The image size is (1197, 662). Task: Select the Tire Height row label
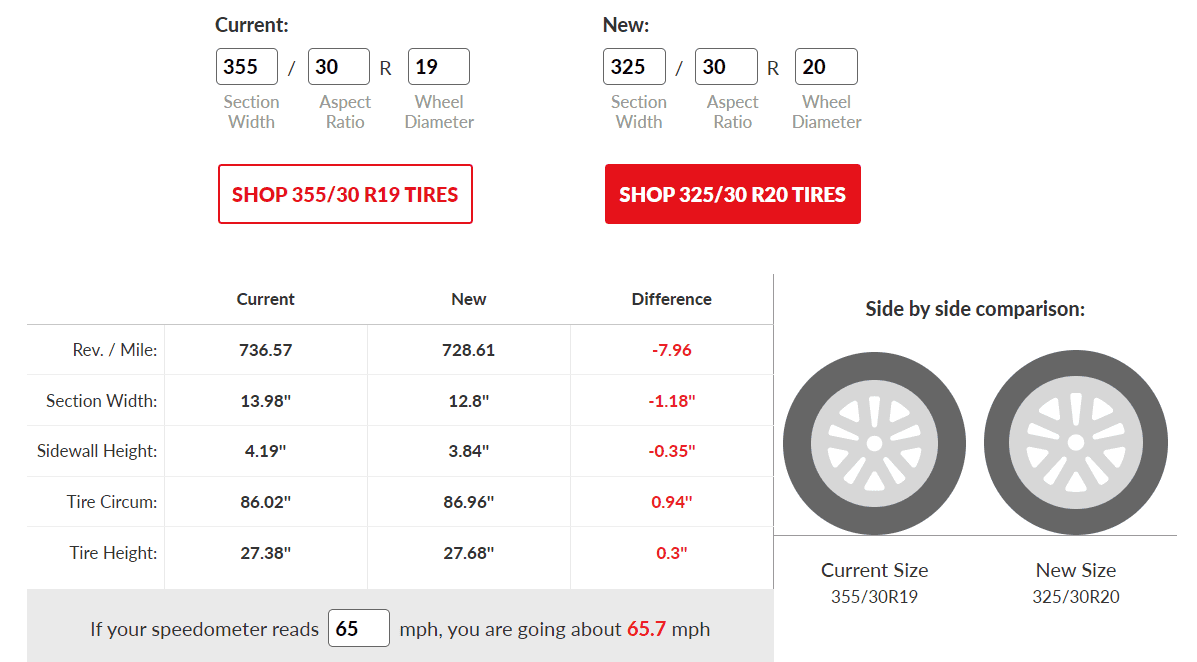[x=113, y=553]
